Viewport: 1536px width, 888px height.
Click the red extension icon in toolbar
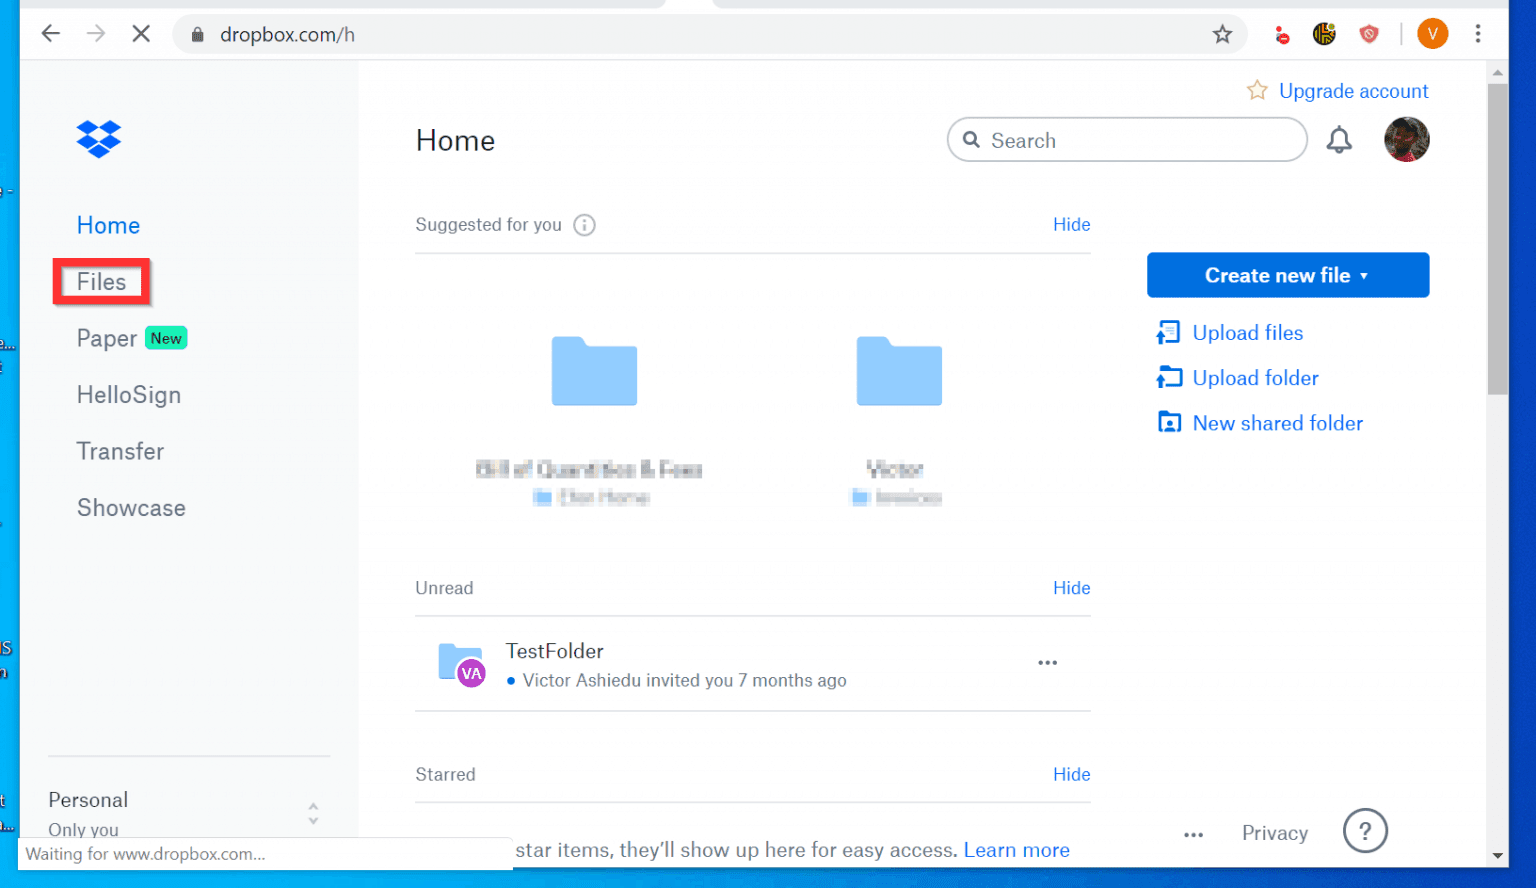coord(1282,35)
